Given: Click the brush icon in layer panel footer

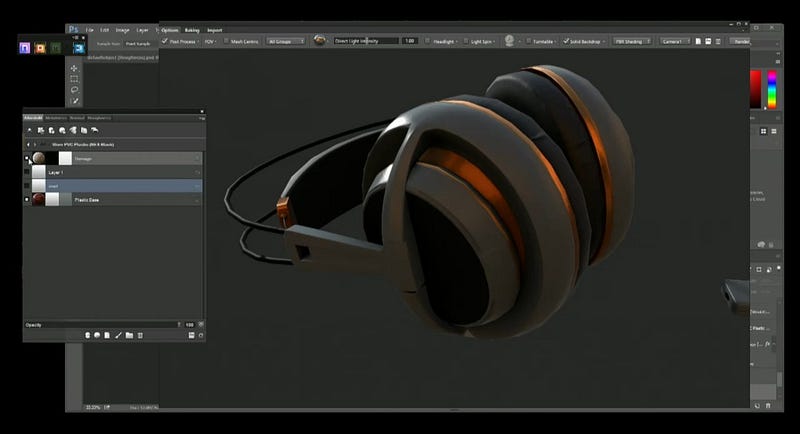Looking at the screenshot, I should pos(118,335).
